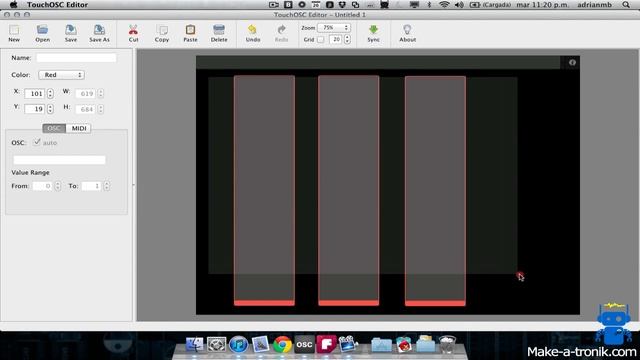The width and height of the screenshot is (640, 360).
Task: Switch to the OSC tab
Action: click(54, 128)
